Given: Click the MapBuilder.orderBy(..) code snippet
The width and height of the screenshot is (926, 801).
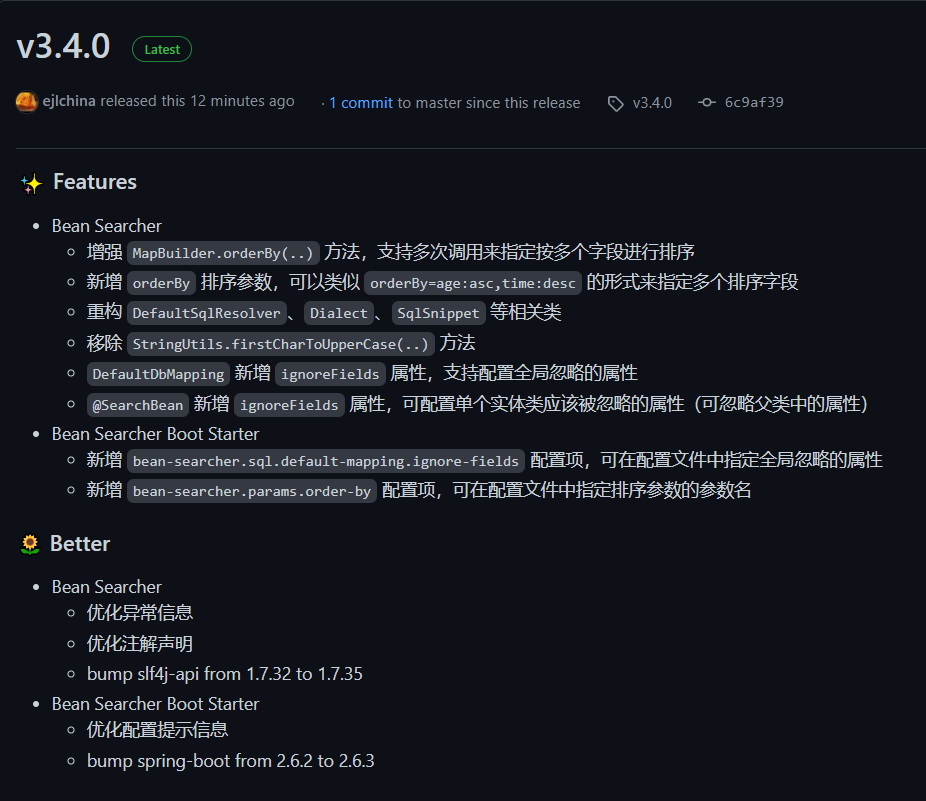Looking at the screenshot, I should 222,252.
